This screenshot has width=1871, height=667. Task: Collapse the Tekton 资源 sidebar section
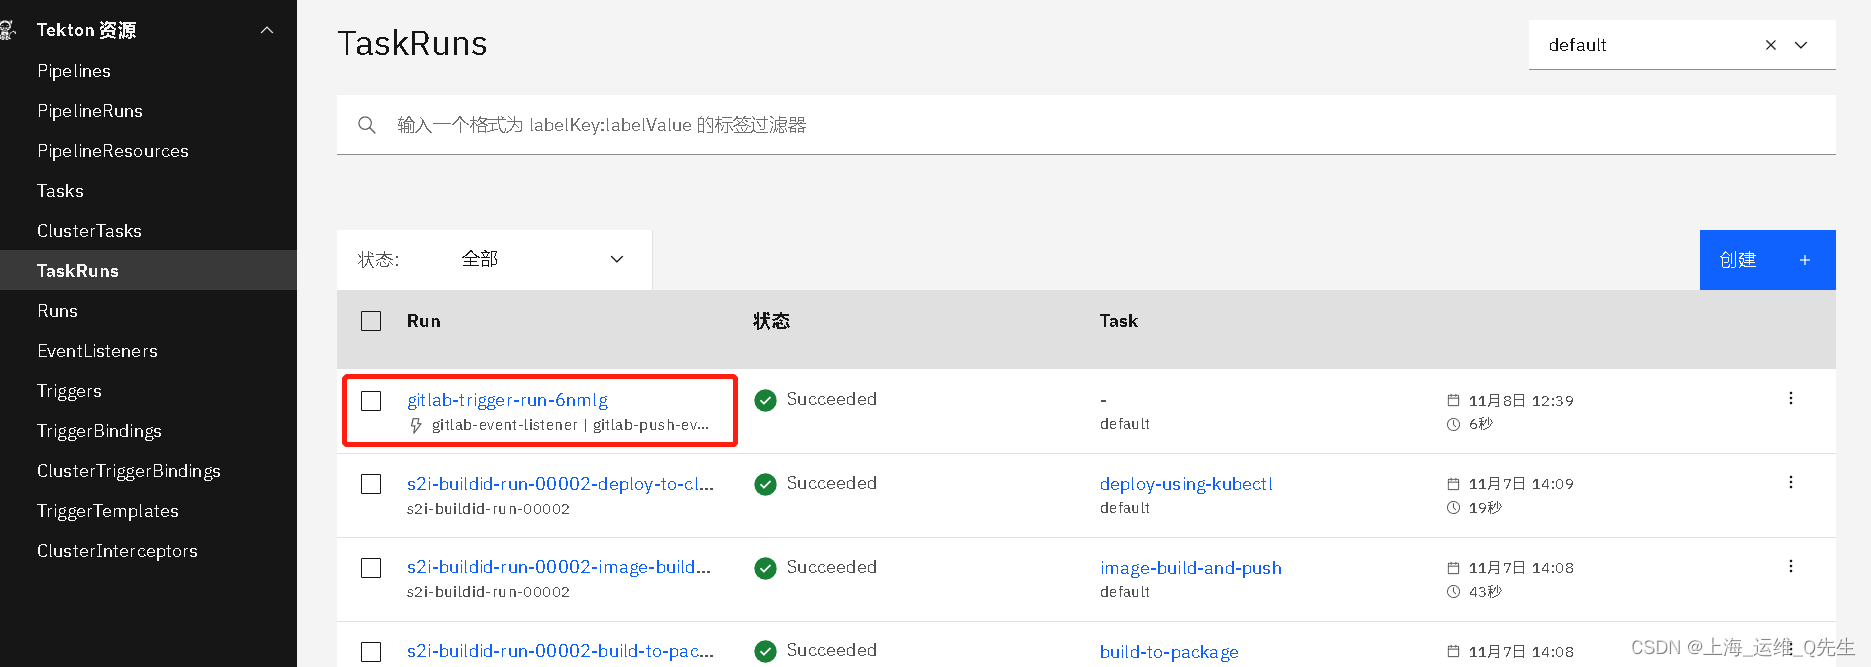[267, 30]
